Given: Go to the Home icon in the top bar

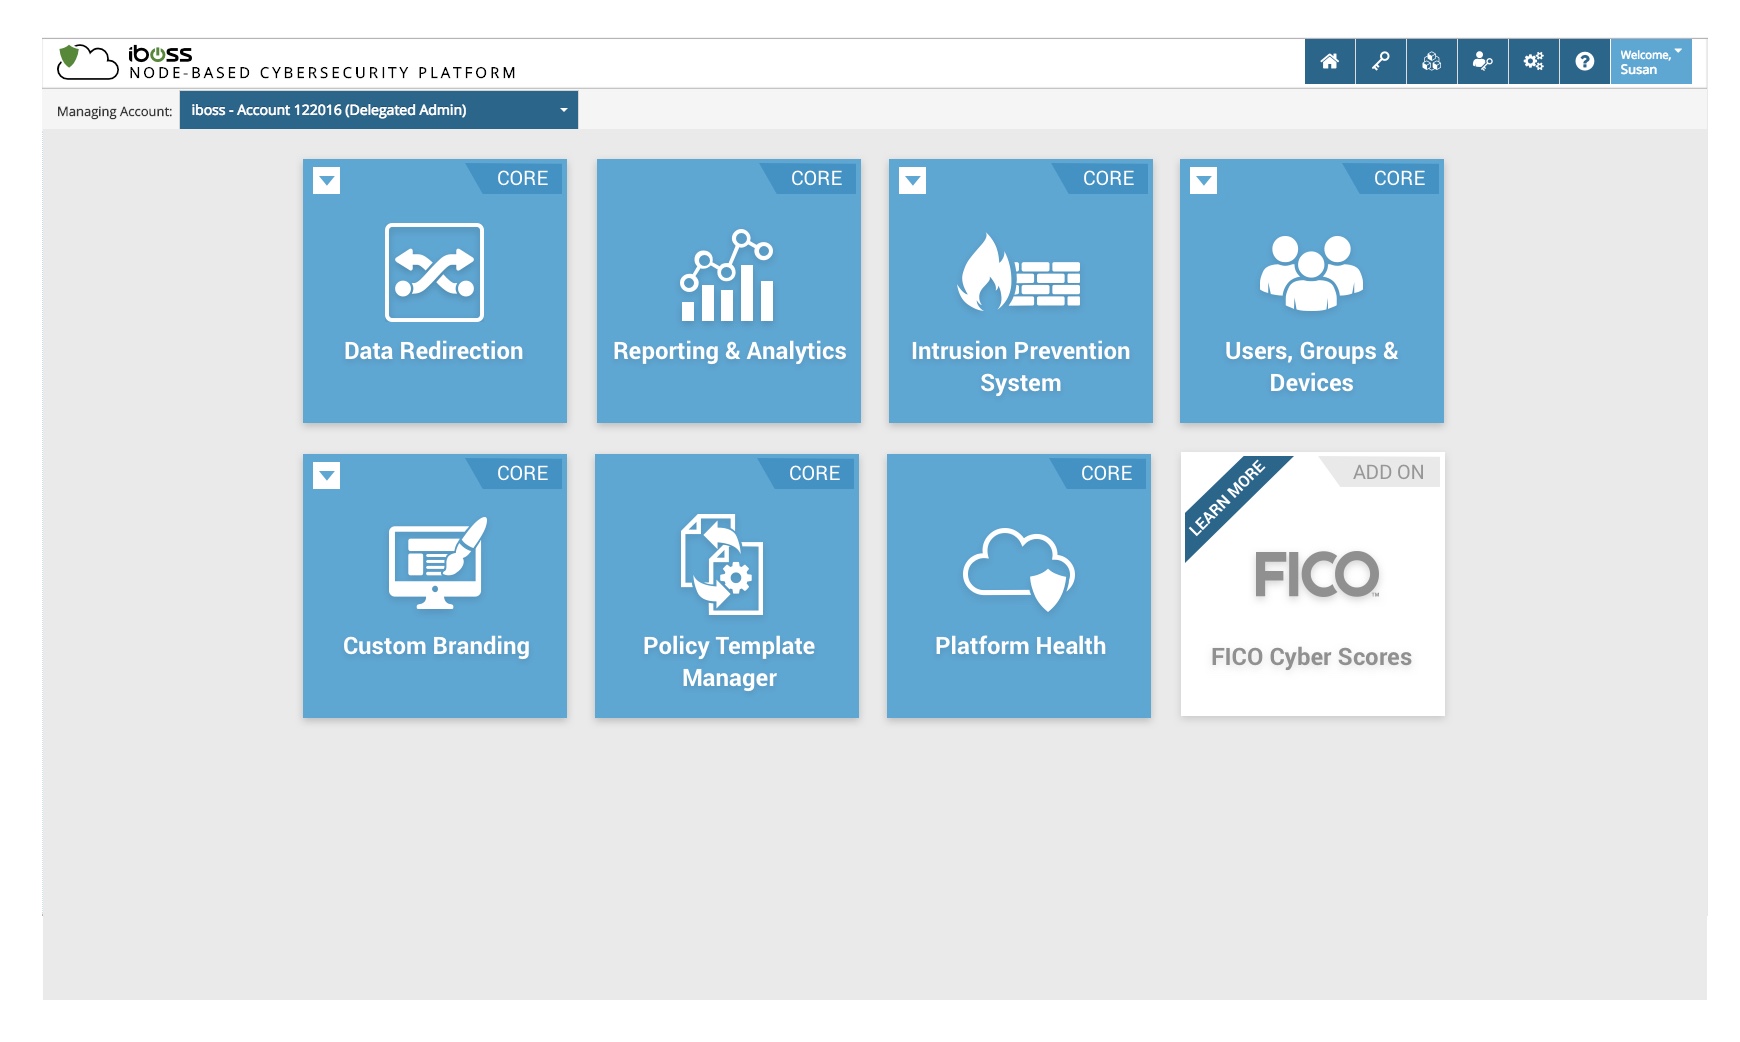Looking at the screenshot, I should click(1330, 61).
